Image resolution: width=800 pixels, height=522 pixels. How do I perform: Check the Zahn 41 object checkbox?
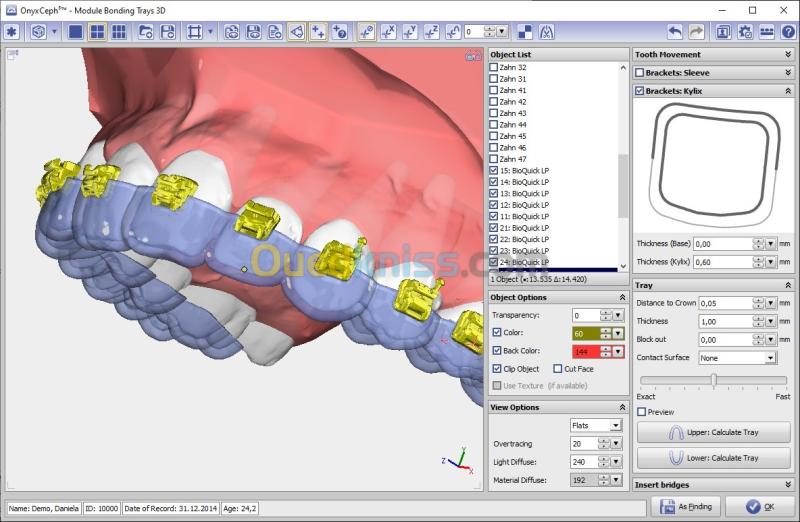tap(493, 90)
